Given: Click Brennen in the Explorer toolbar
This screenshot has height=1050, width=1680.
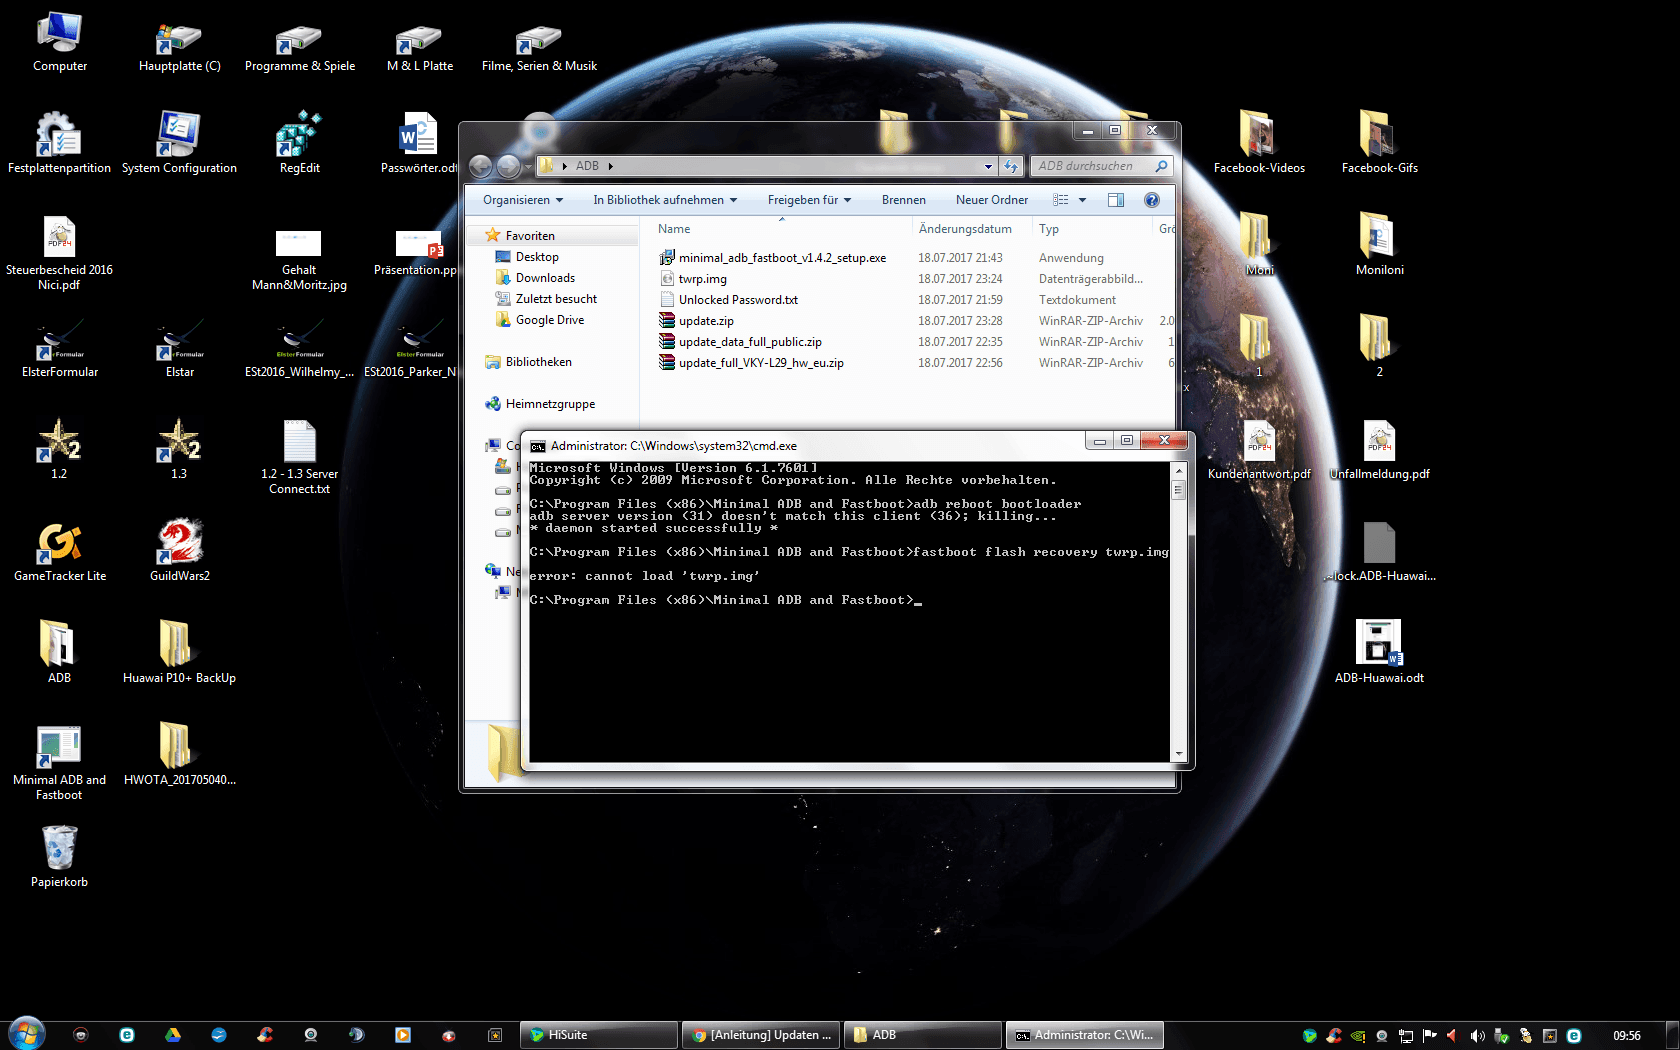Looking at the screenshot, I should [x=903, y=200].
